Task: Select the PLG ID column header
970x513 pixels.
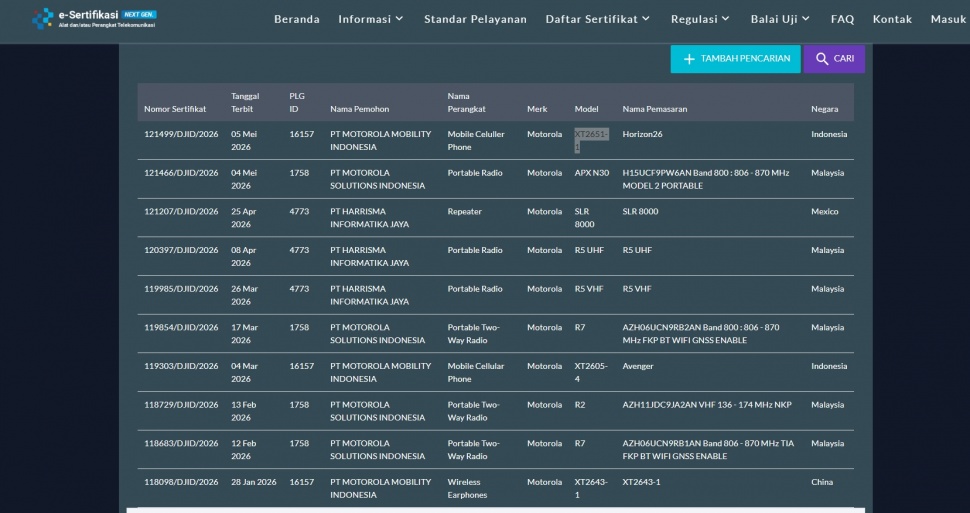Action: 297,103
